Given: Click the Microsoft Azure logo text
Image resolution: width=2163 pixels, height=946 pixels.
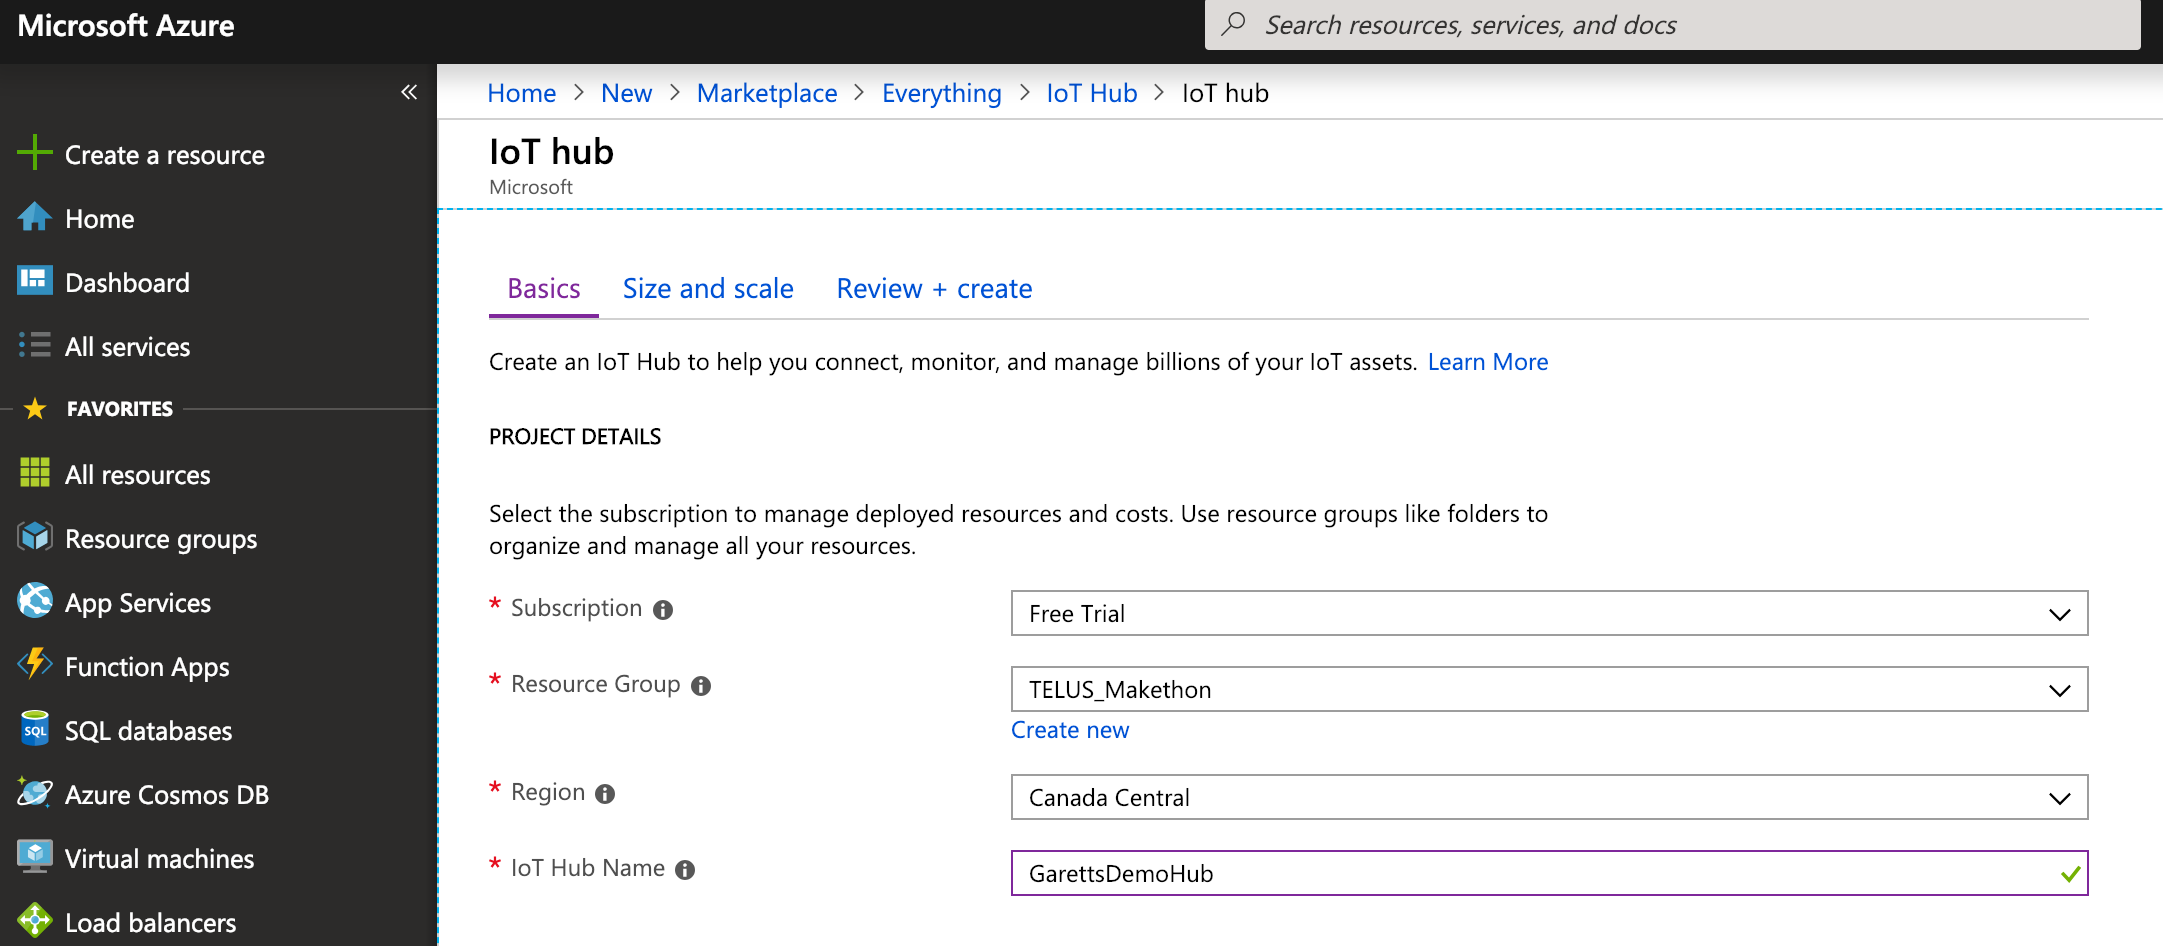Looking at the screenshot, I should point(126,25).
